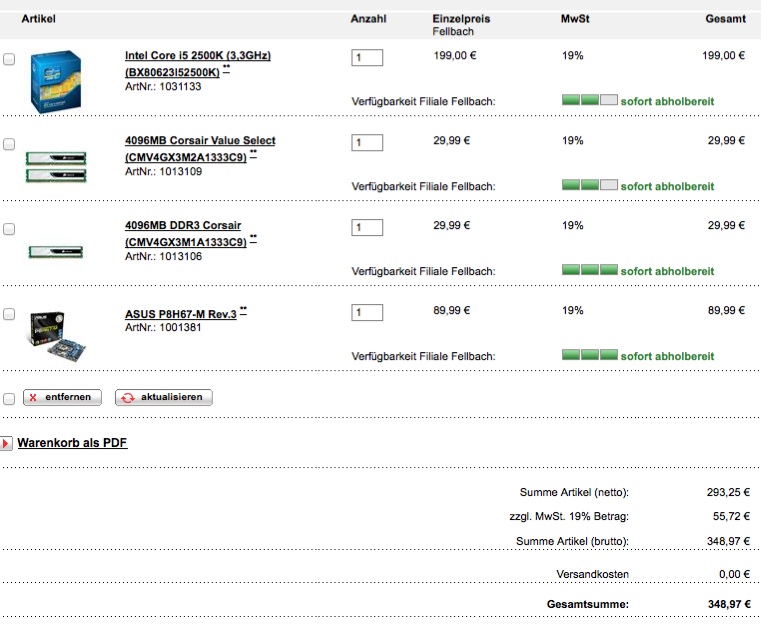This screenshot has height=635, width=768.
Task: Click the 89,99 € unit price for ASUS board
Action: tap(451, 310)
